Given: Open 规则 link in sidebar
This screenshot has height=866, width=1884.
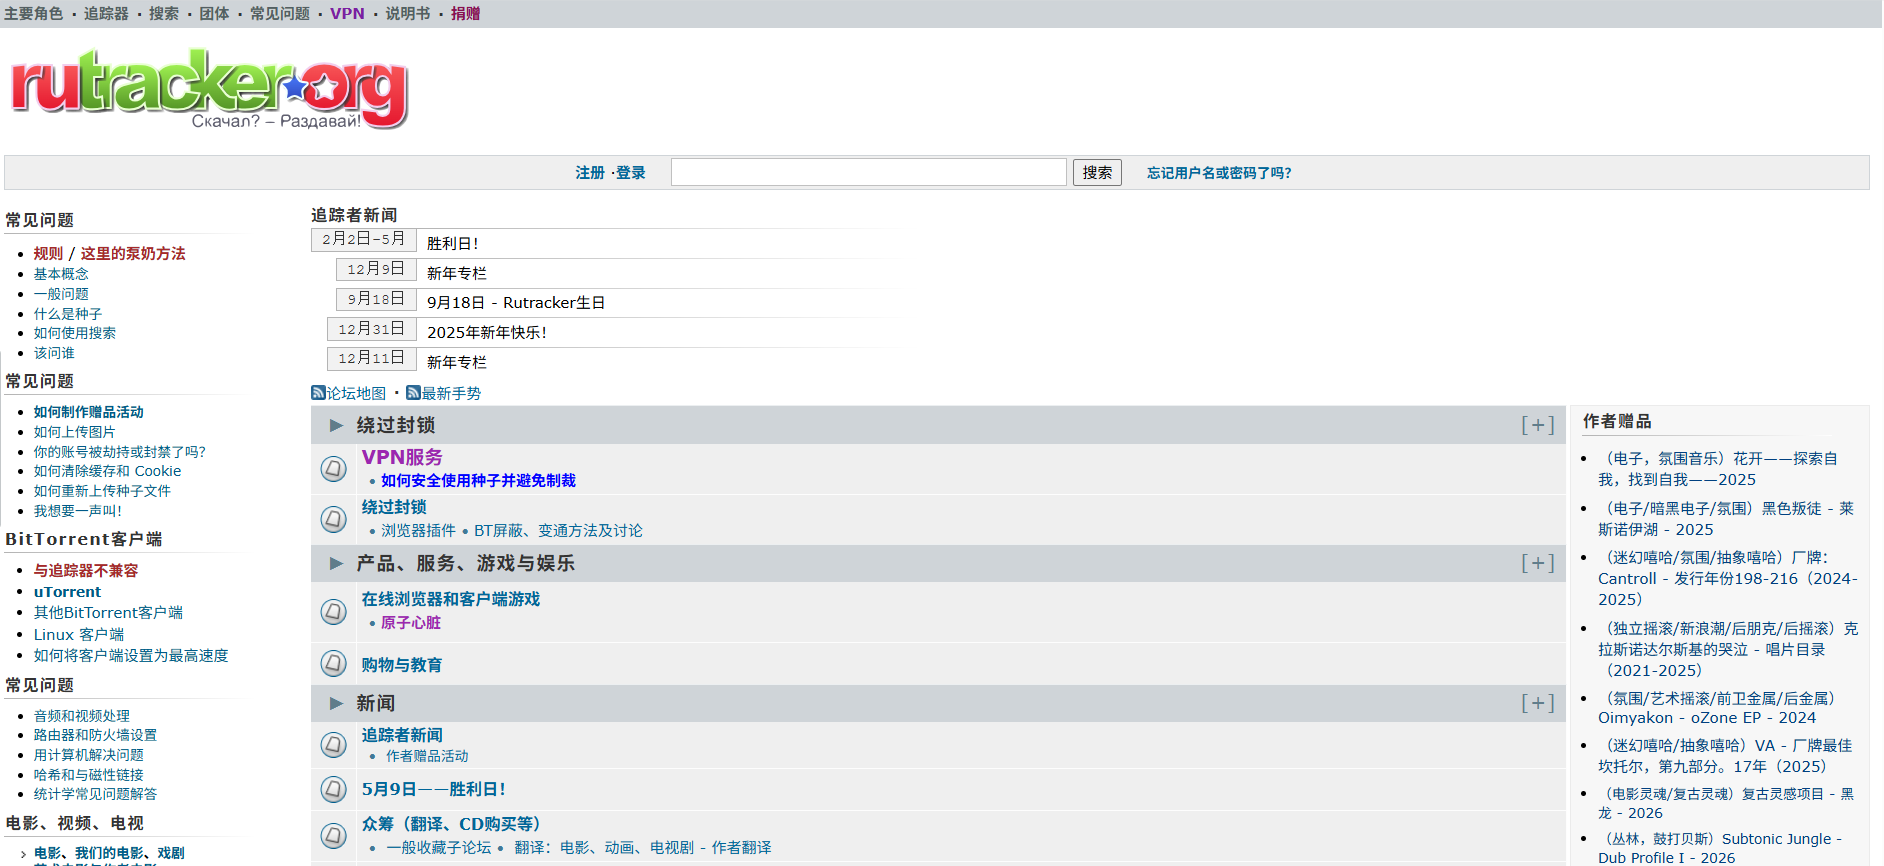Looking at the screenshot, I should pyautogui.click(x=48, y=254).
